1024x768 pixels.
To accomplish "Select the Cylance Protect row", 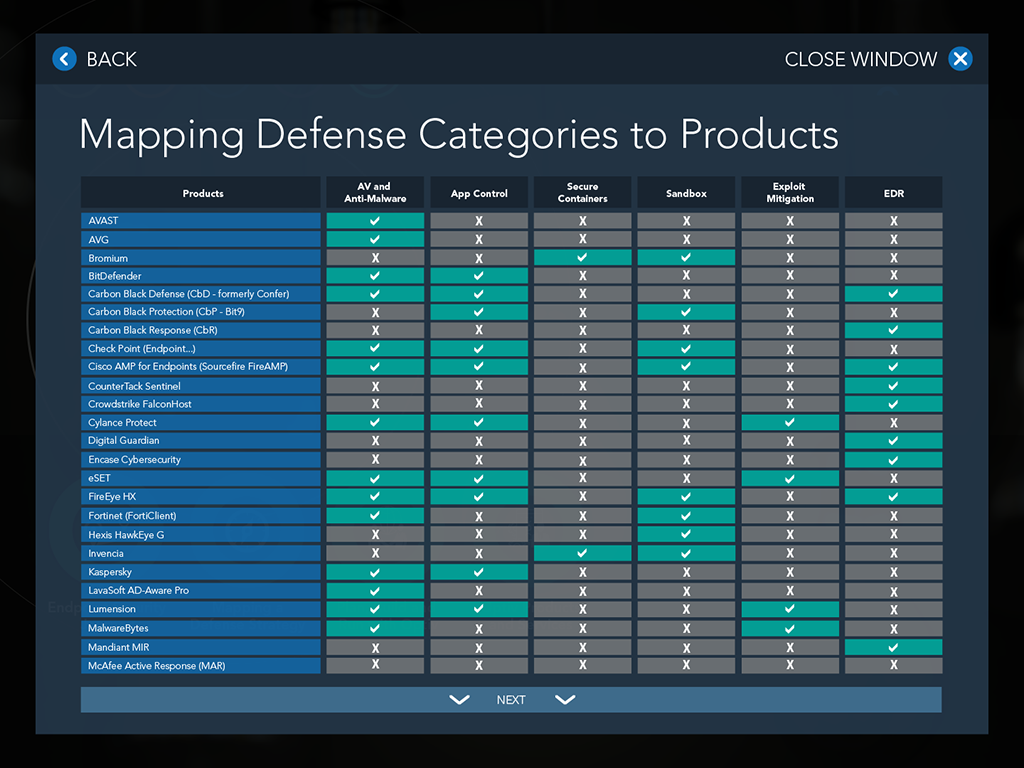I will (x=200, y=423).
